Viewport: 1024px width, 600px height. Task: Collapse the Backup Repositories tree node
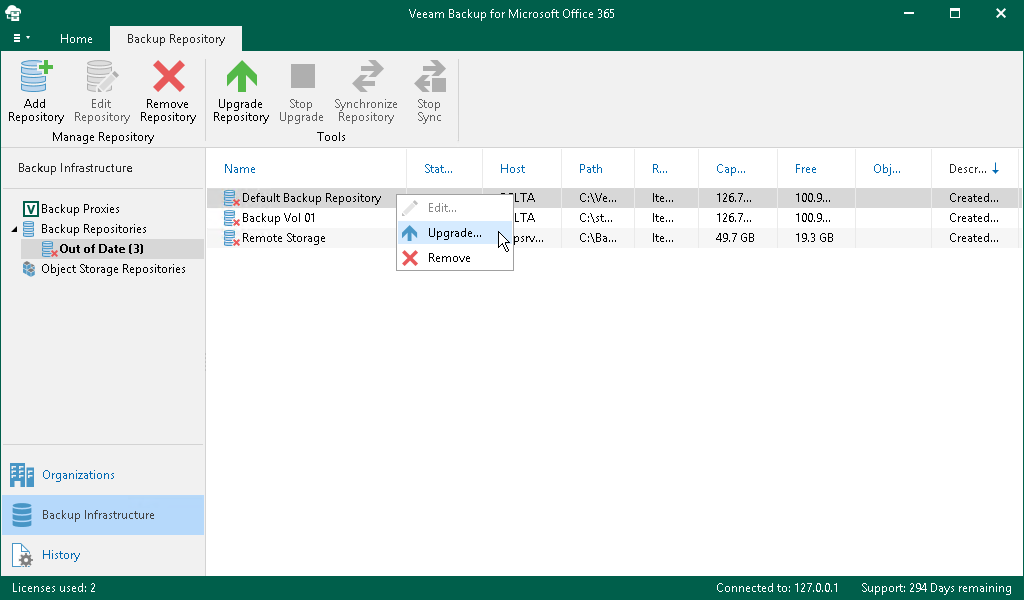click(14, 229)
